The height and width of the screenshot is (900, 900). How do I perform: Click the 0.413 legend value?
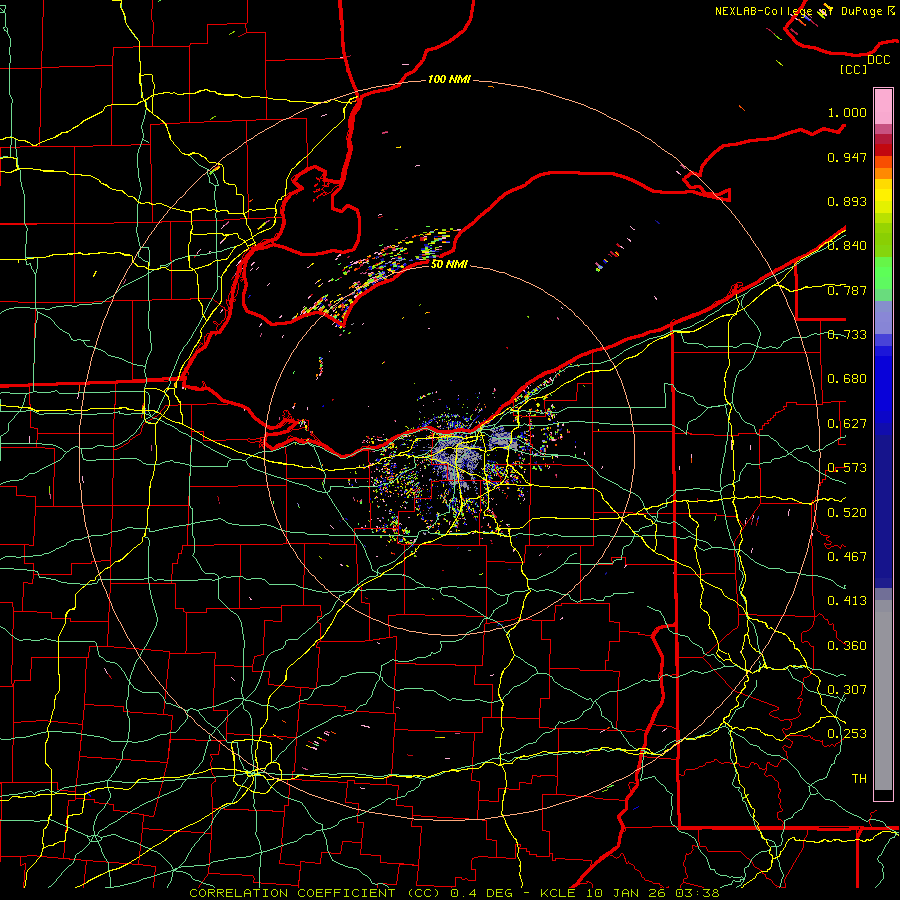coord(847,601)
